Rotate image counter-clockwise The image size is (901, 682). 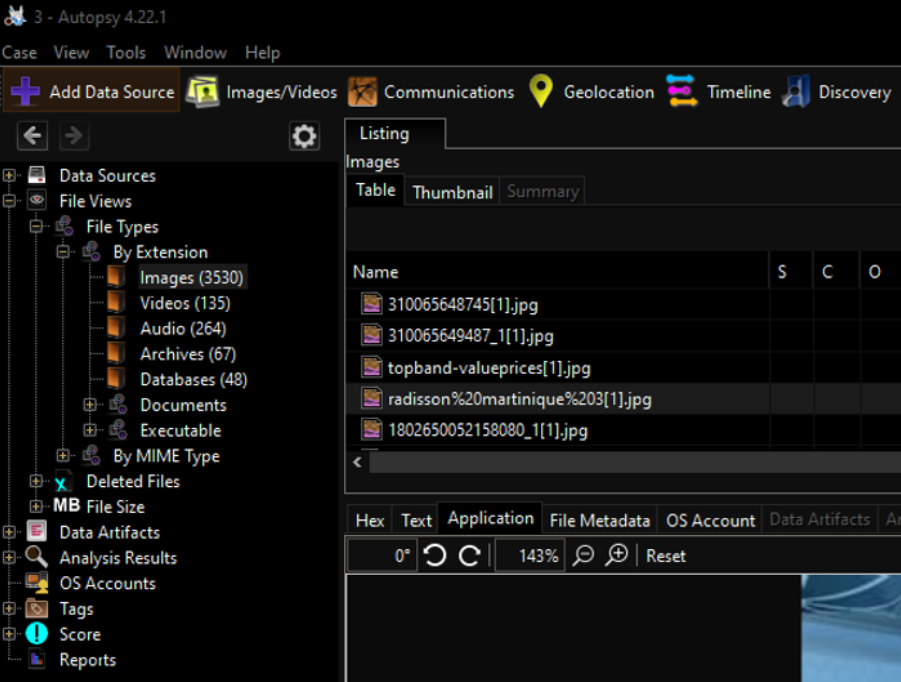pyautogui.click(x=435, y=556)
